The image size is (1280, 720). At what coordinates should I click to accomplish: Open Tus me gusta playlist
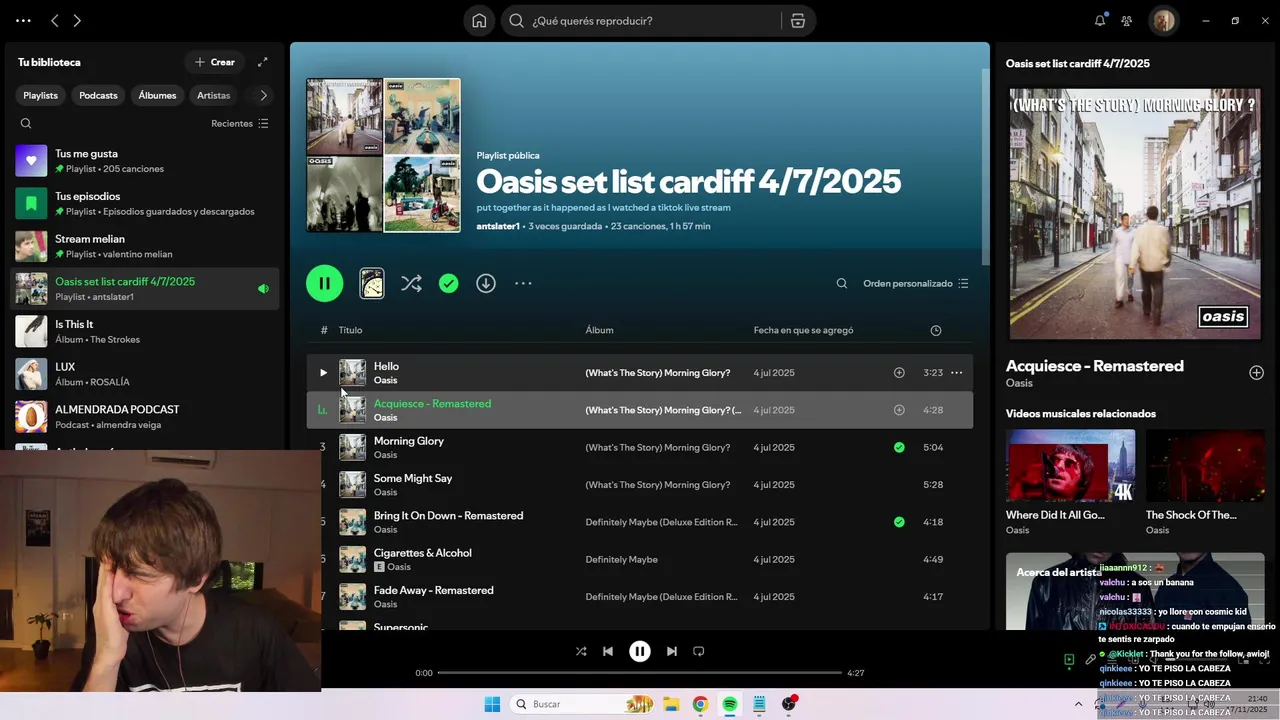pyautogui.click(x=145, y=161)
